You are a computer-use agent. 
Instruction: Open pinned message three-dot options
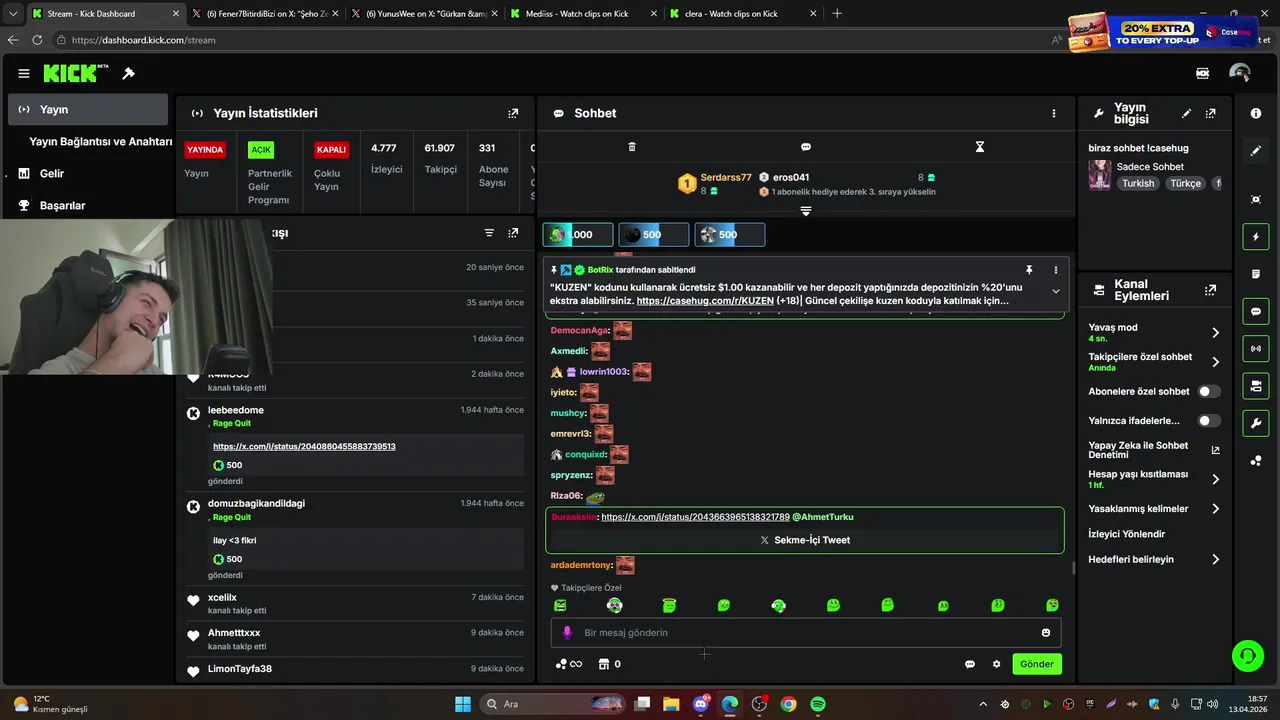1055,270
